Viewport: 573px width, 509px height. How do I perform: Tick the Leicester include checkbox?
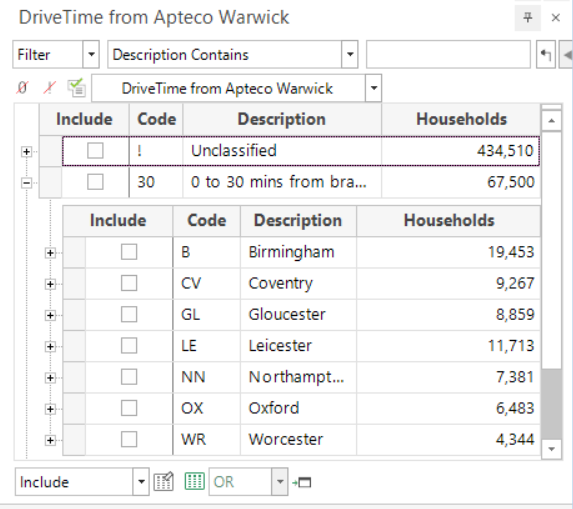click(x=129, y=346)
